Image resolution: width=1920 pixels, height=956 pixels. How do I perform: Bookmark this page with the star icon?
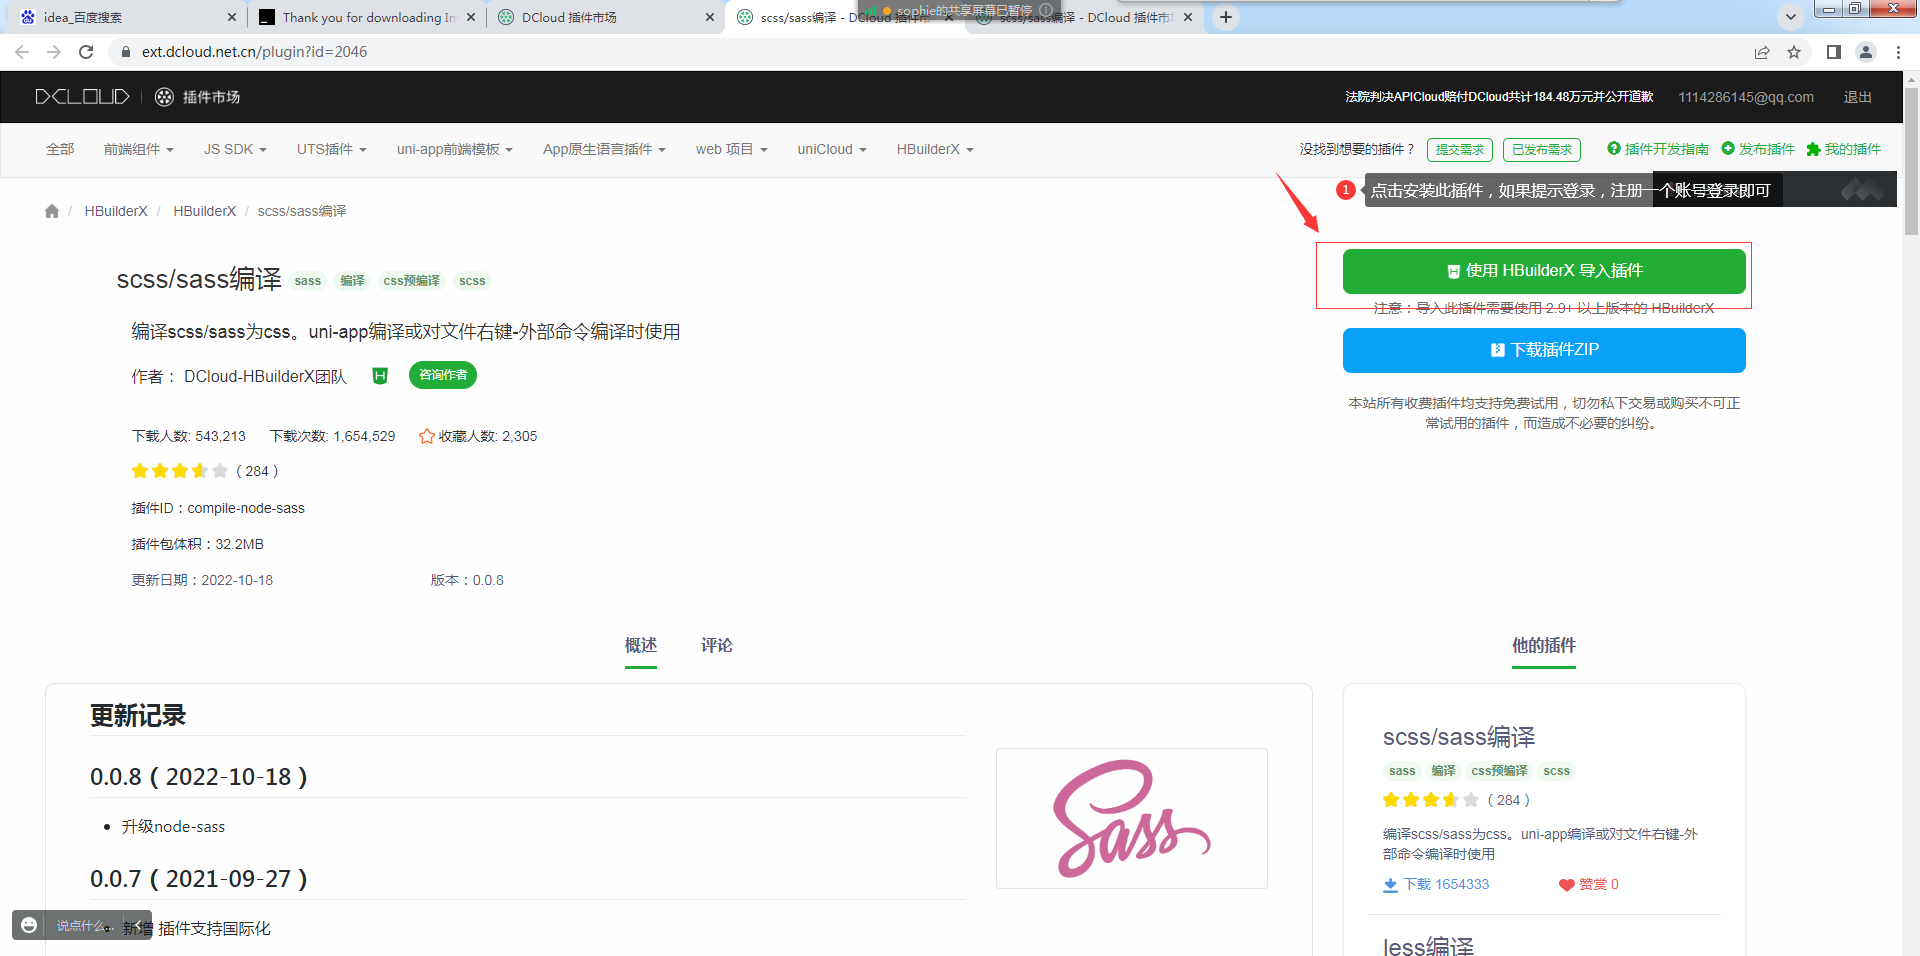[1794, 52]
